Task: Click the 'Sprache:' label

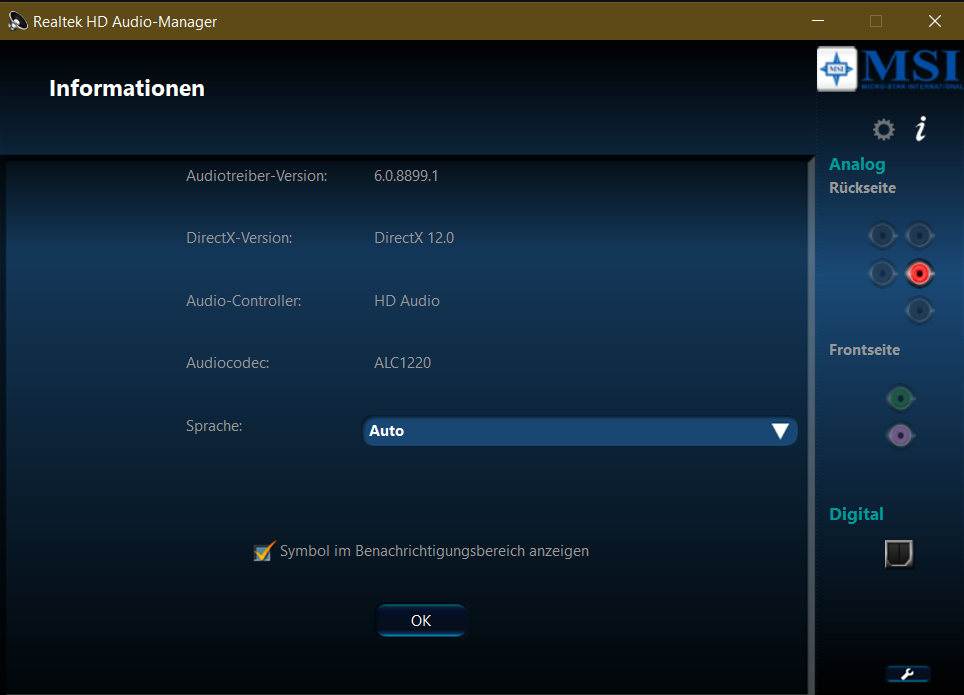Action: click(x=215, y=426)
